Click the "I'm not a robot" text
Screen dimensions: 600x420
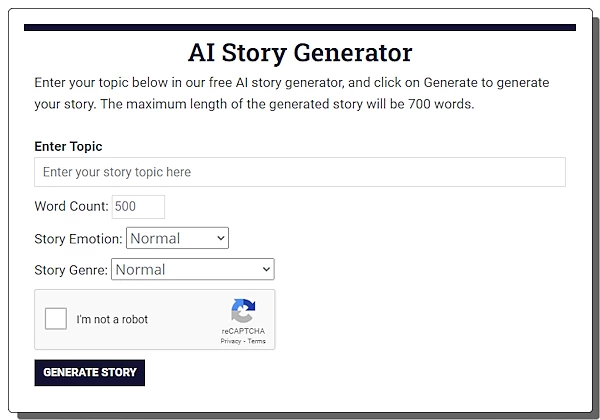pos(112,320)
